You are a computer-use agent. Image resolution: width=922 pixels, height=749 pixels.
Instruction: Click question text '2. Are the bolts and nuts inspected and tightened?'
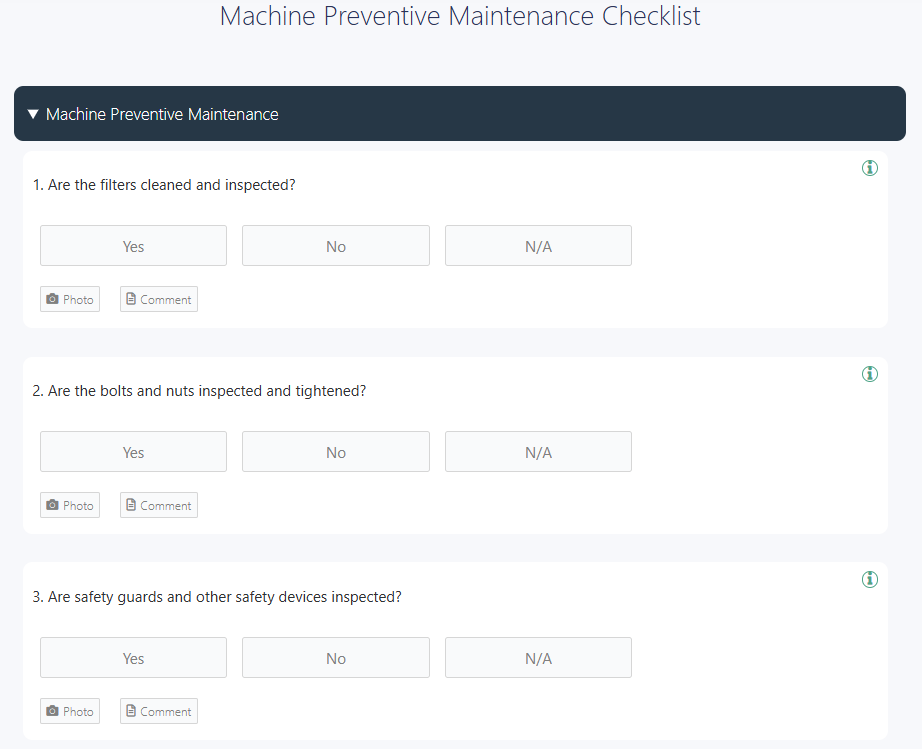click(x=199, y=391)
